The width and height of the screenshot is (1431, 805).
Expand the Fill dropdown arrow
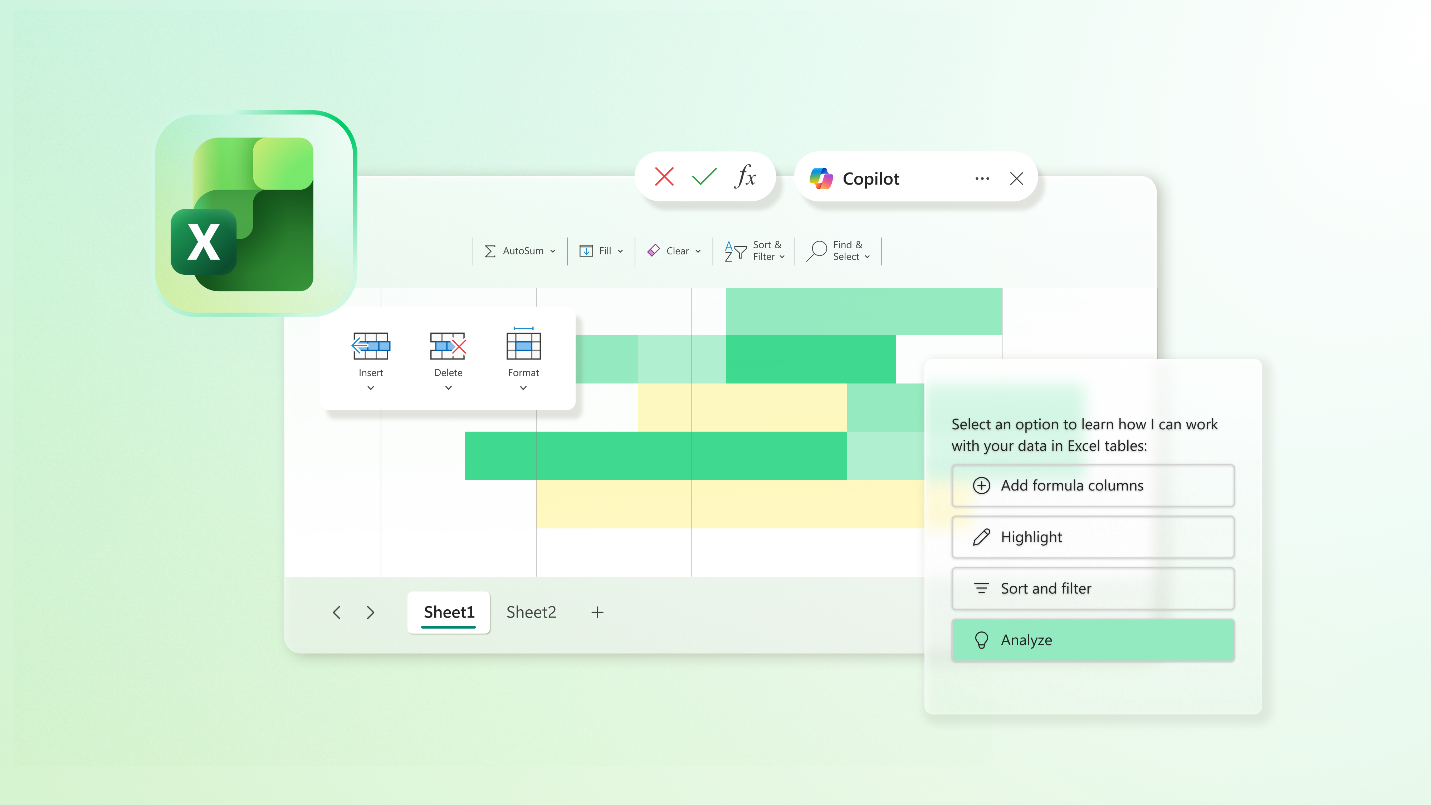620,251
